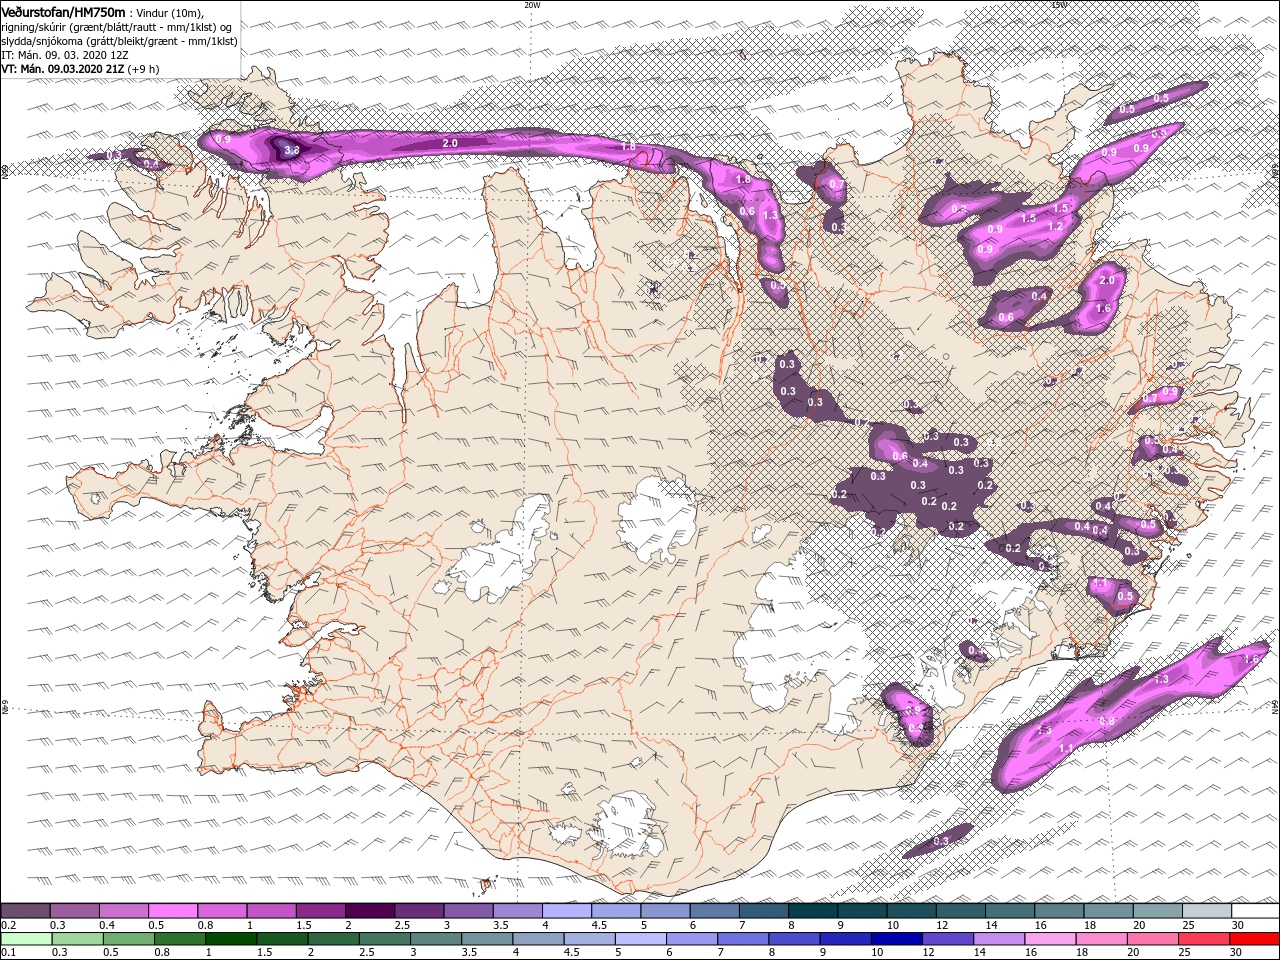Click the 15W longitude label
The width and height of the screenshot is (1280, 960).
(x=1059, y=5)
